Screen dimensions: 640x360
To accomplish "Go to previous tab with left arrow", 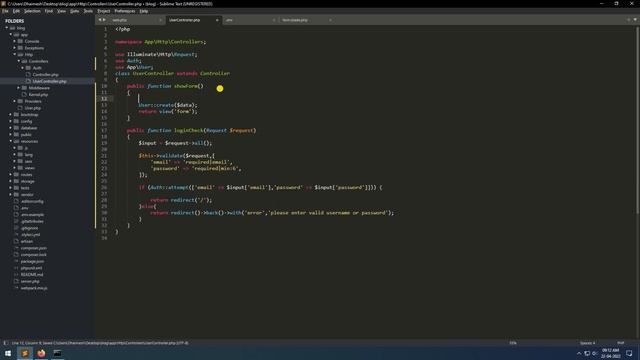I will coord(100,20).
